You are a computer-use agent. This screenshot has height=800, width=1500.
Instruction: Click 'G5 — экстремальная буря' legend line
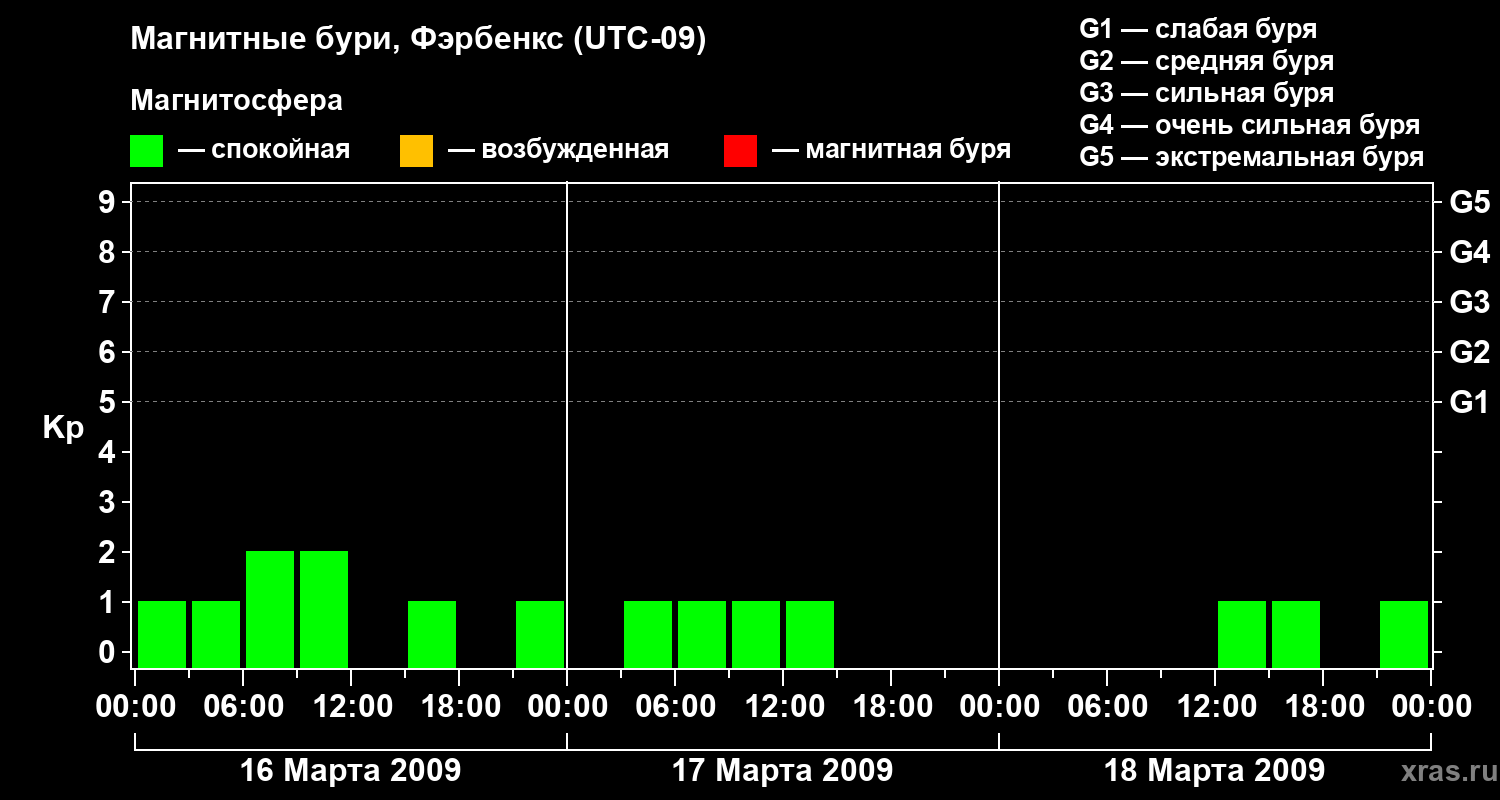tap(1252, 157)
